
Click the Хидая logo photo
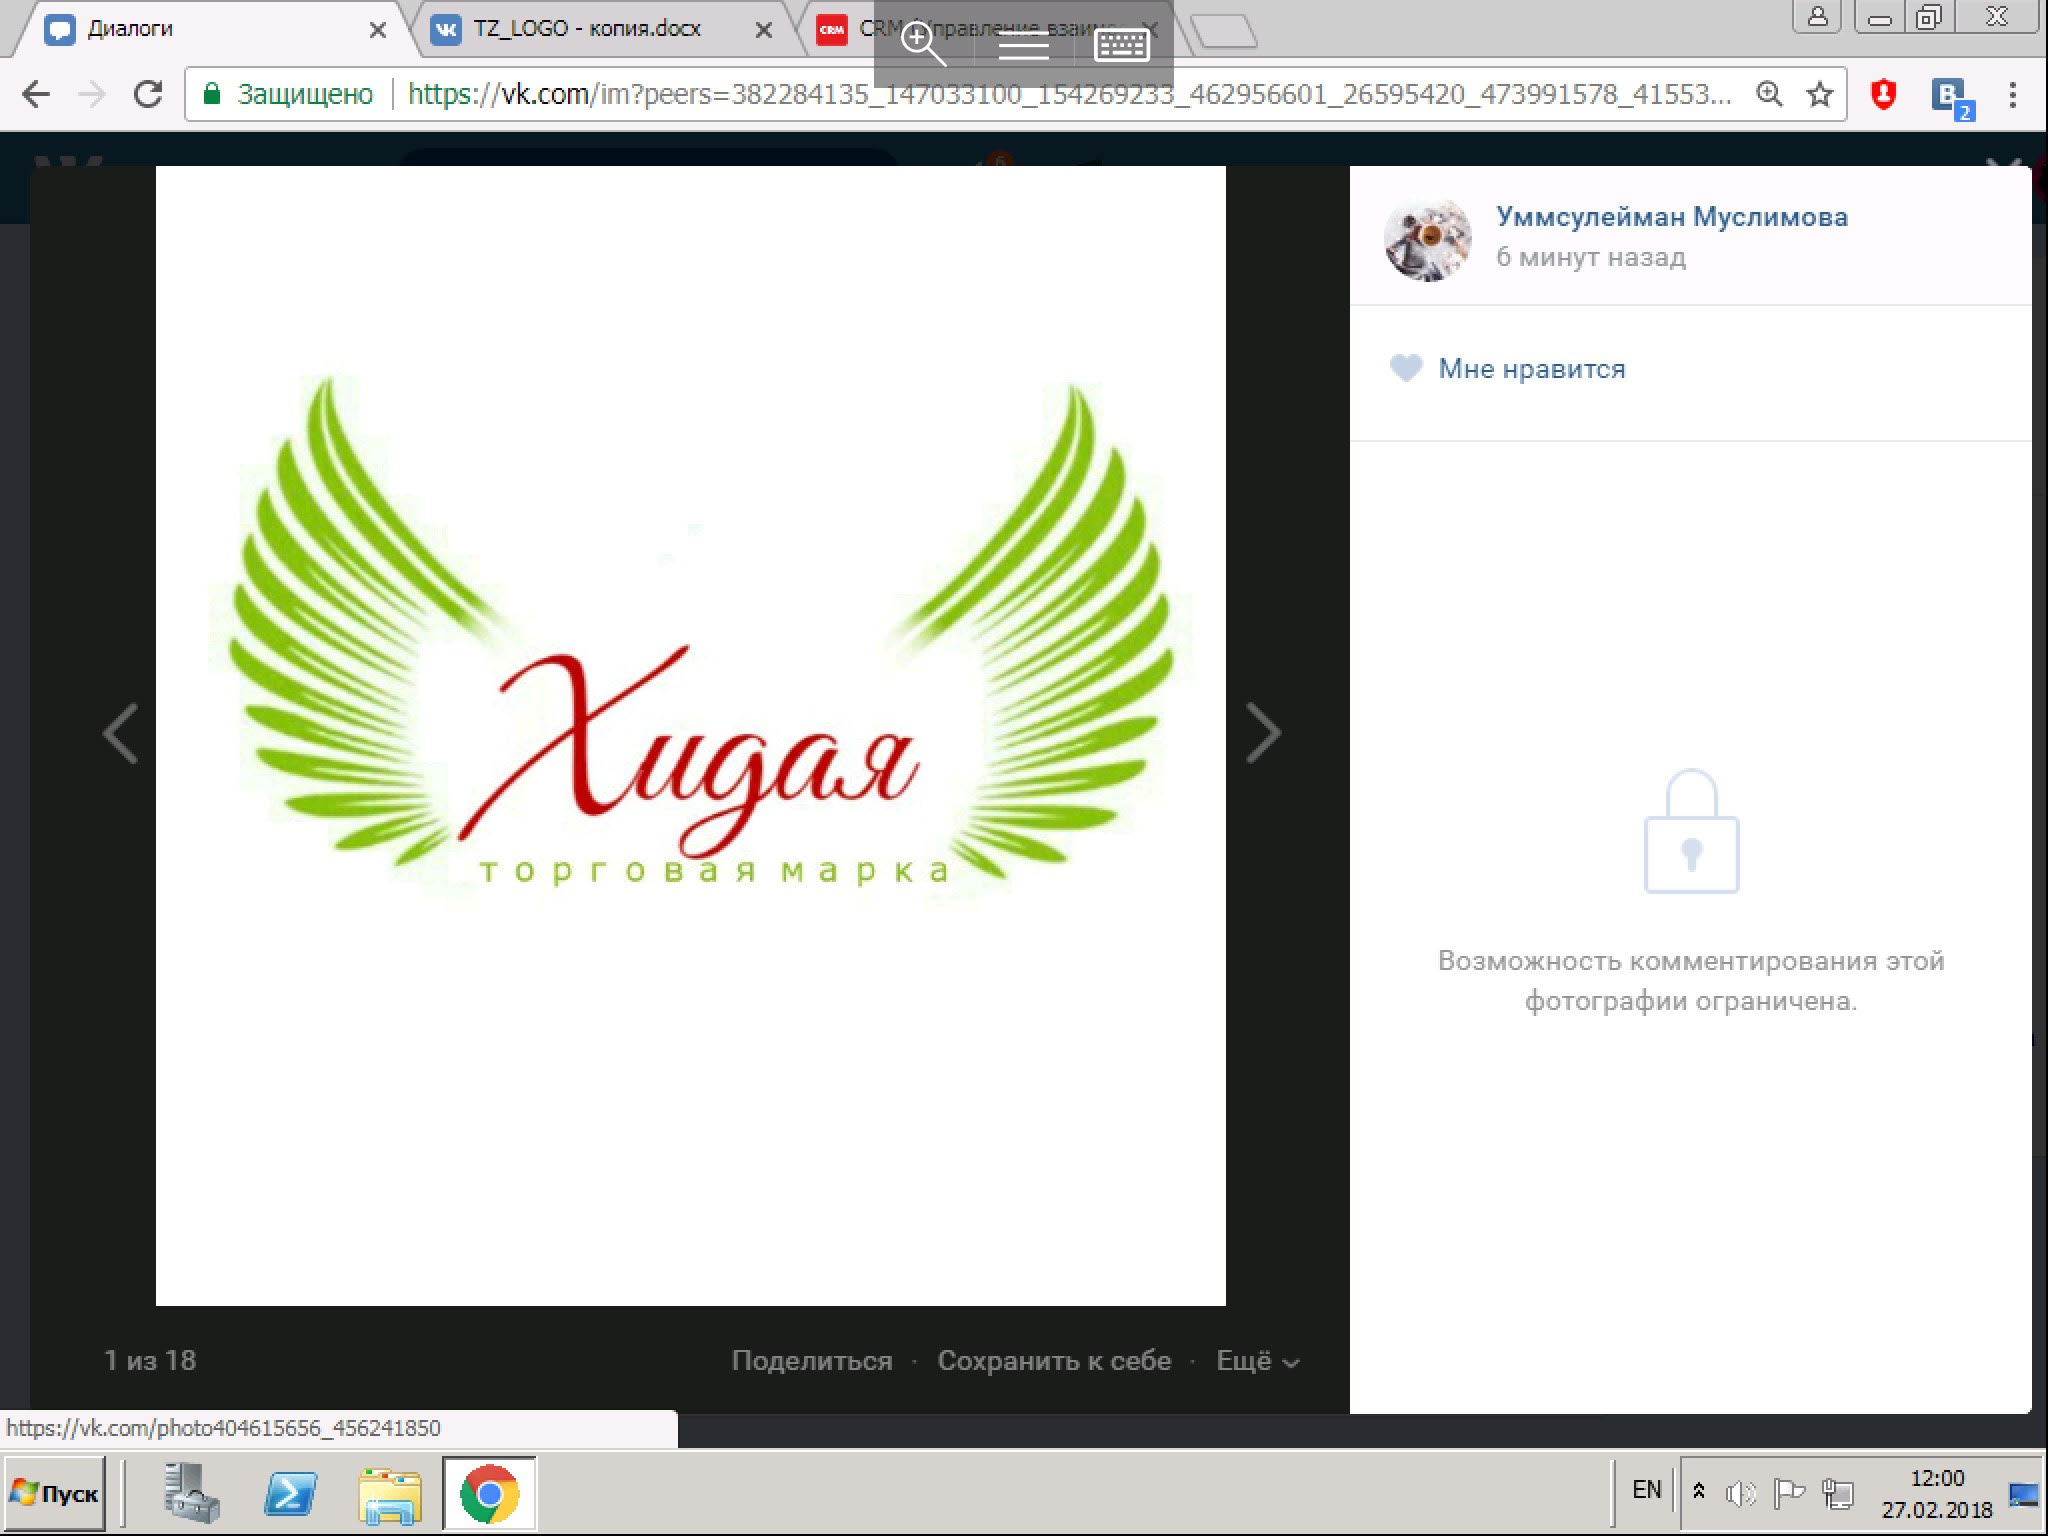(690, 735)
